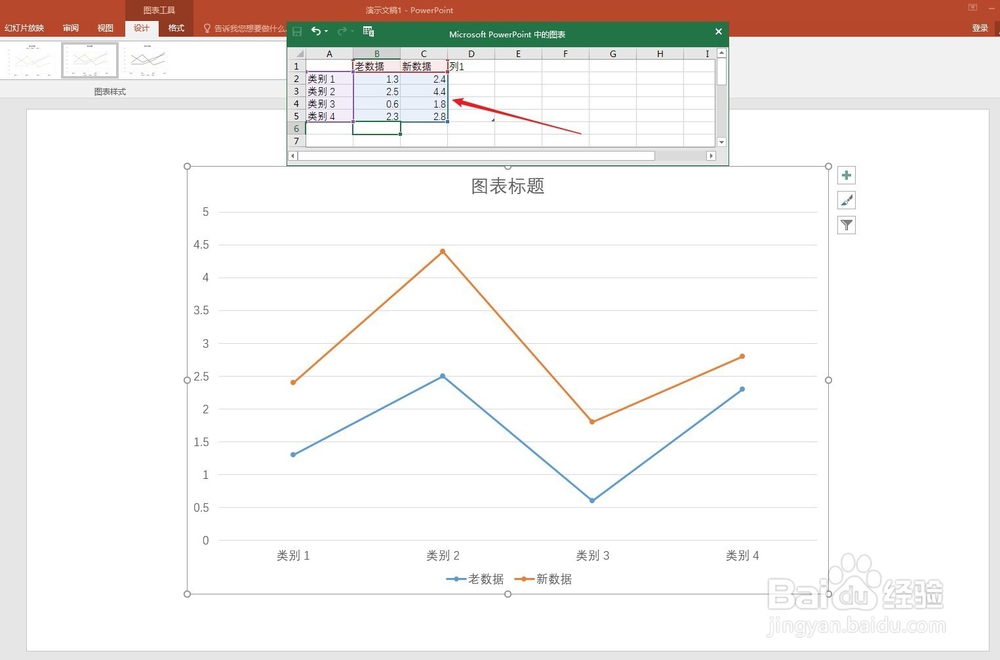Click the 登录 sign-in link

coord(980,28)
